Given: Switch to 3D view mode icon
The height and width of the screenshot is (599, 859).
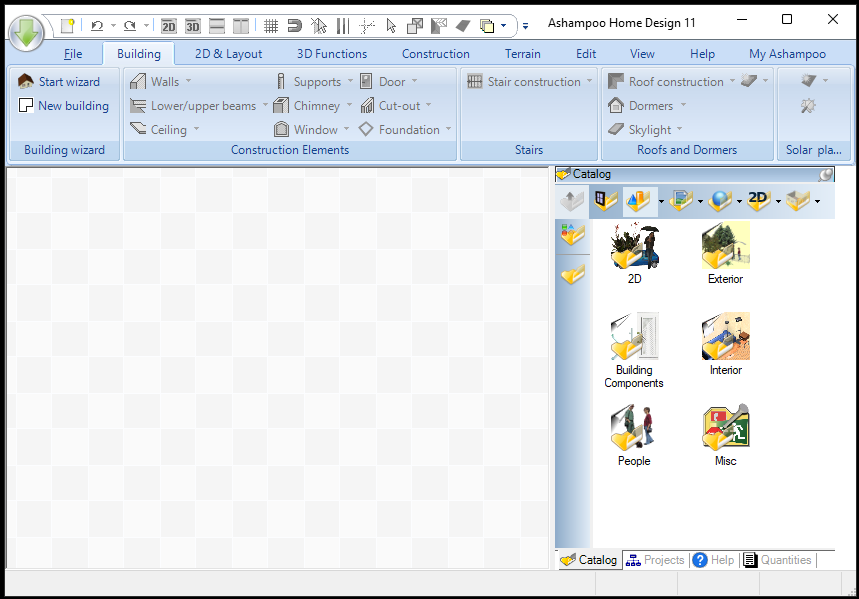Looking at the screenshot, I should coord(192,26).
